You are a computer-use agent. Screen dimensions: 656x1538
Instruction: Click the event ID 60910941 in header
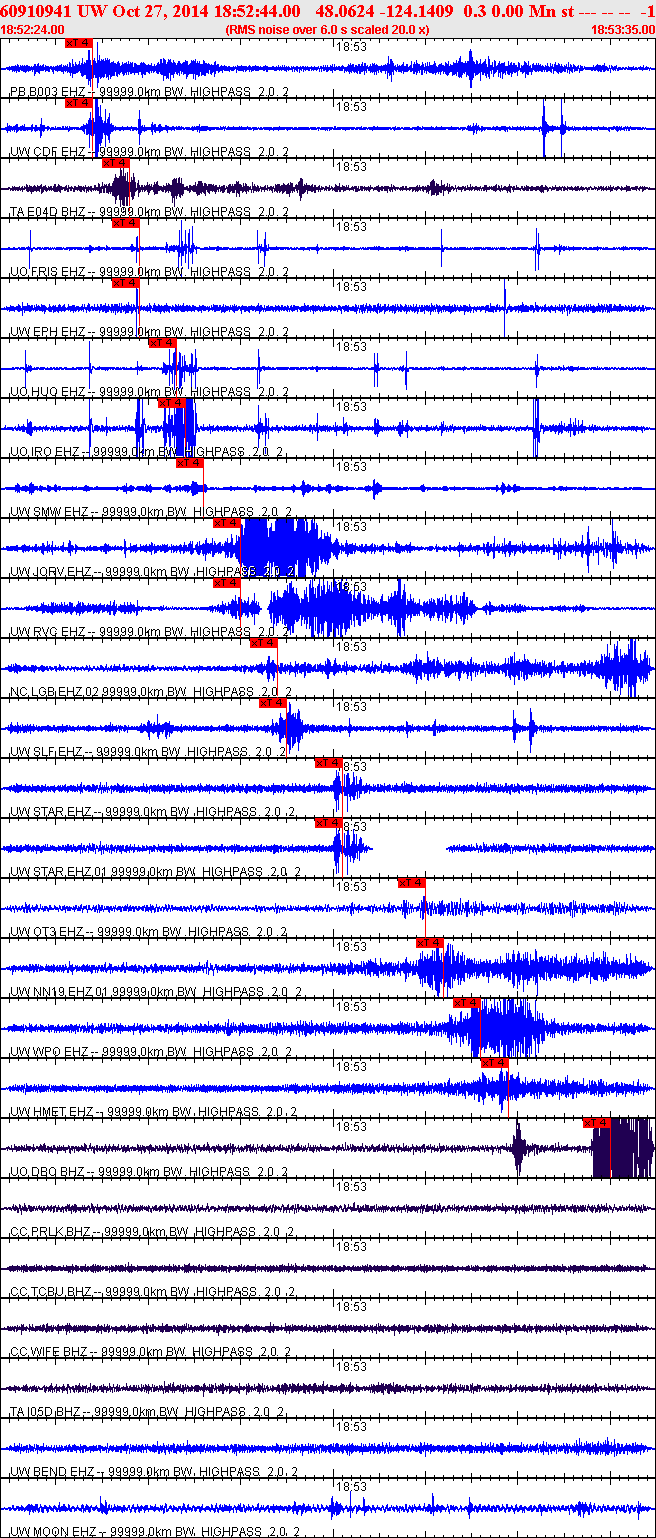(37, 12)
